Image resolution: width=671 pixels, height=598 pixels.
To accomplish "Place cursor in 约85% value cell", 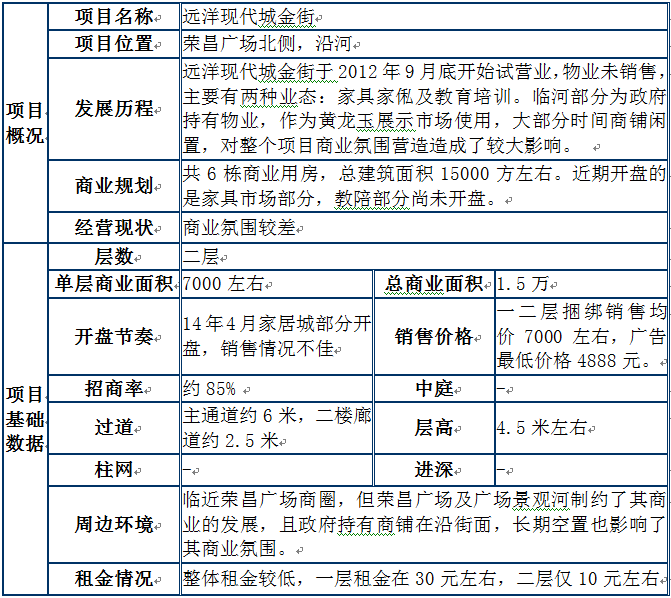I will coord(211,388).
